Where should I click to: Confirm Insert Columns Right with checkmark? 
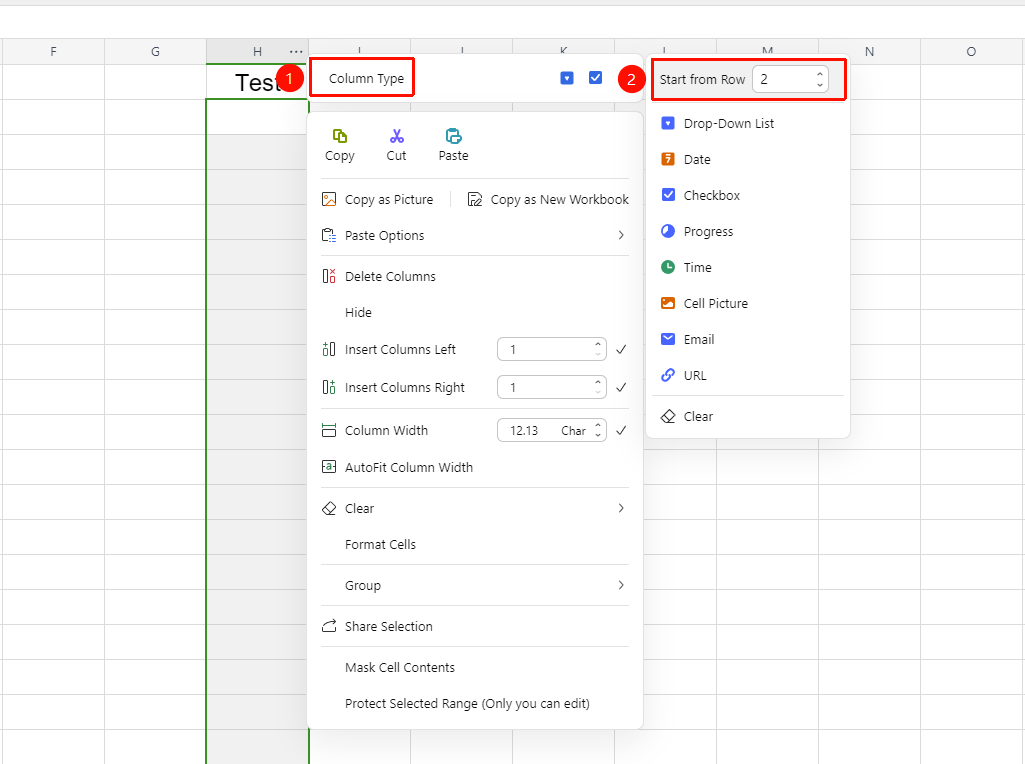[621, 388]
